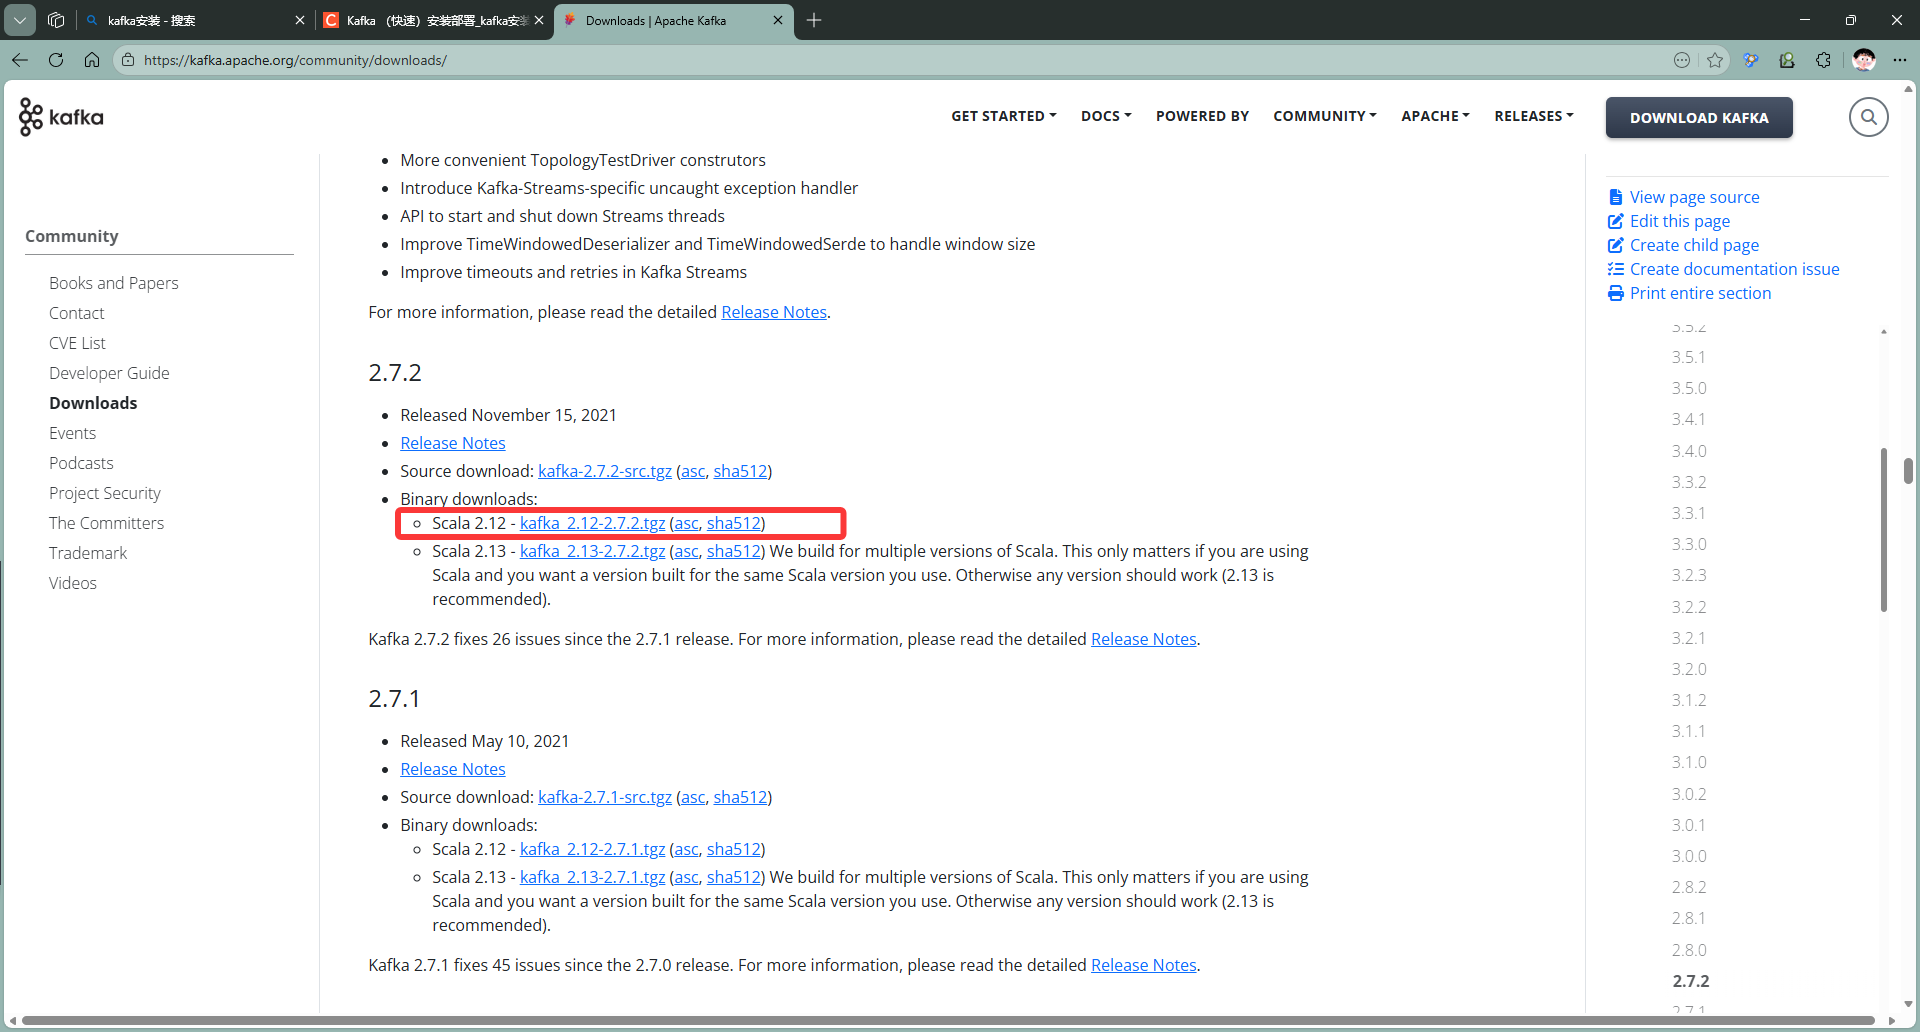
Task: Open Contact sidebar link
Action: point(76,313)
